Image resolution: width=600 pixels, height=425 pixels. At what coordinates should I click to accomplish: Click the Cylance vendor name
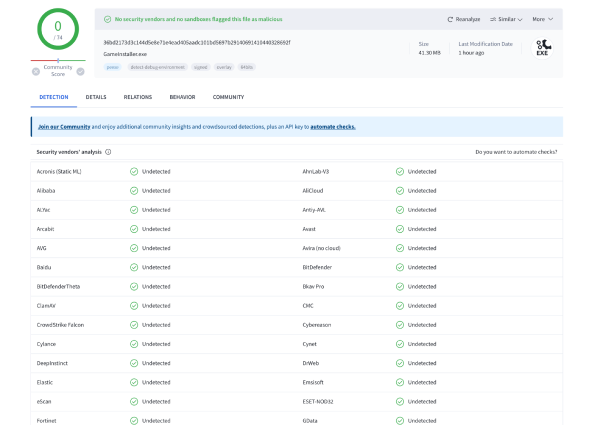click(x=46, y=344)
